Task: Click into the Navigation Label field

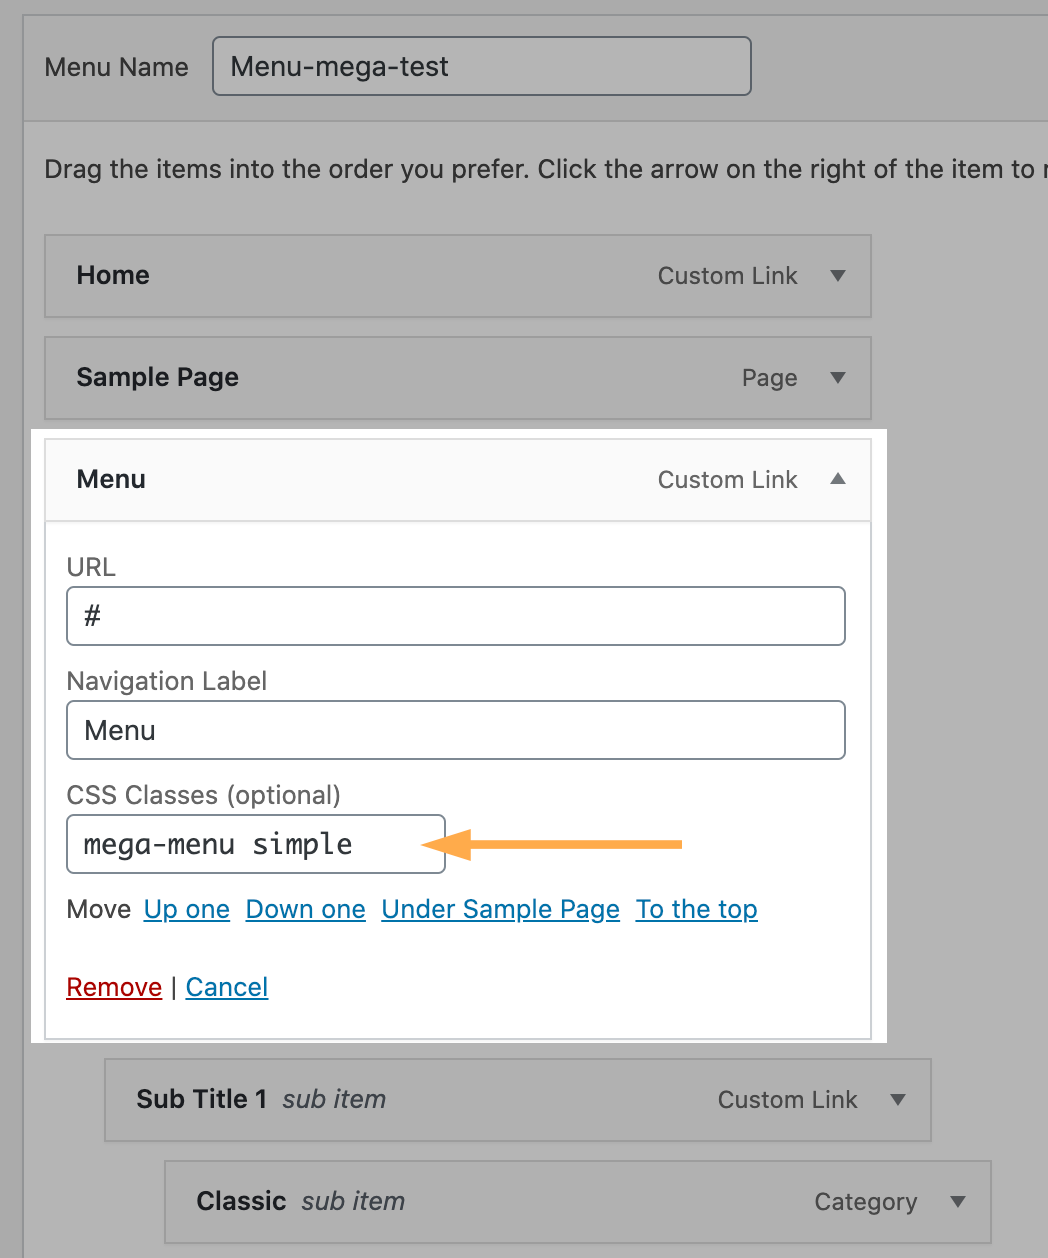Action: [x=455, y=730]
